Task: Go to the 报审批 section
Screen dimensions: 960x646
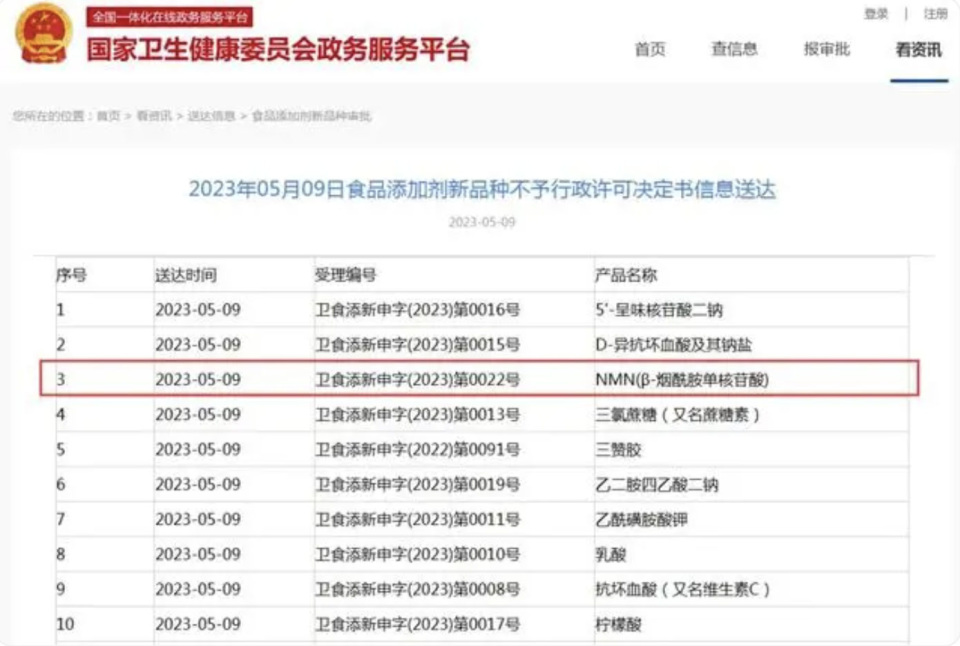Action: click(x=827, y=49)
